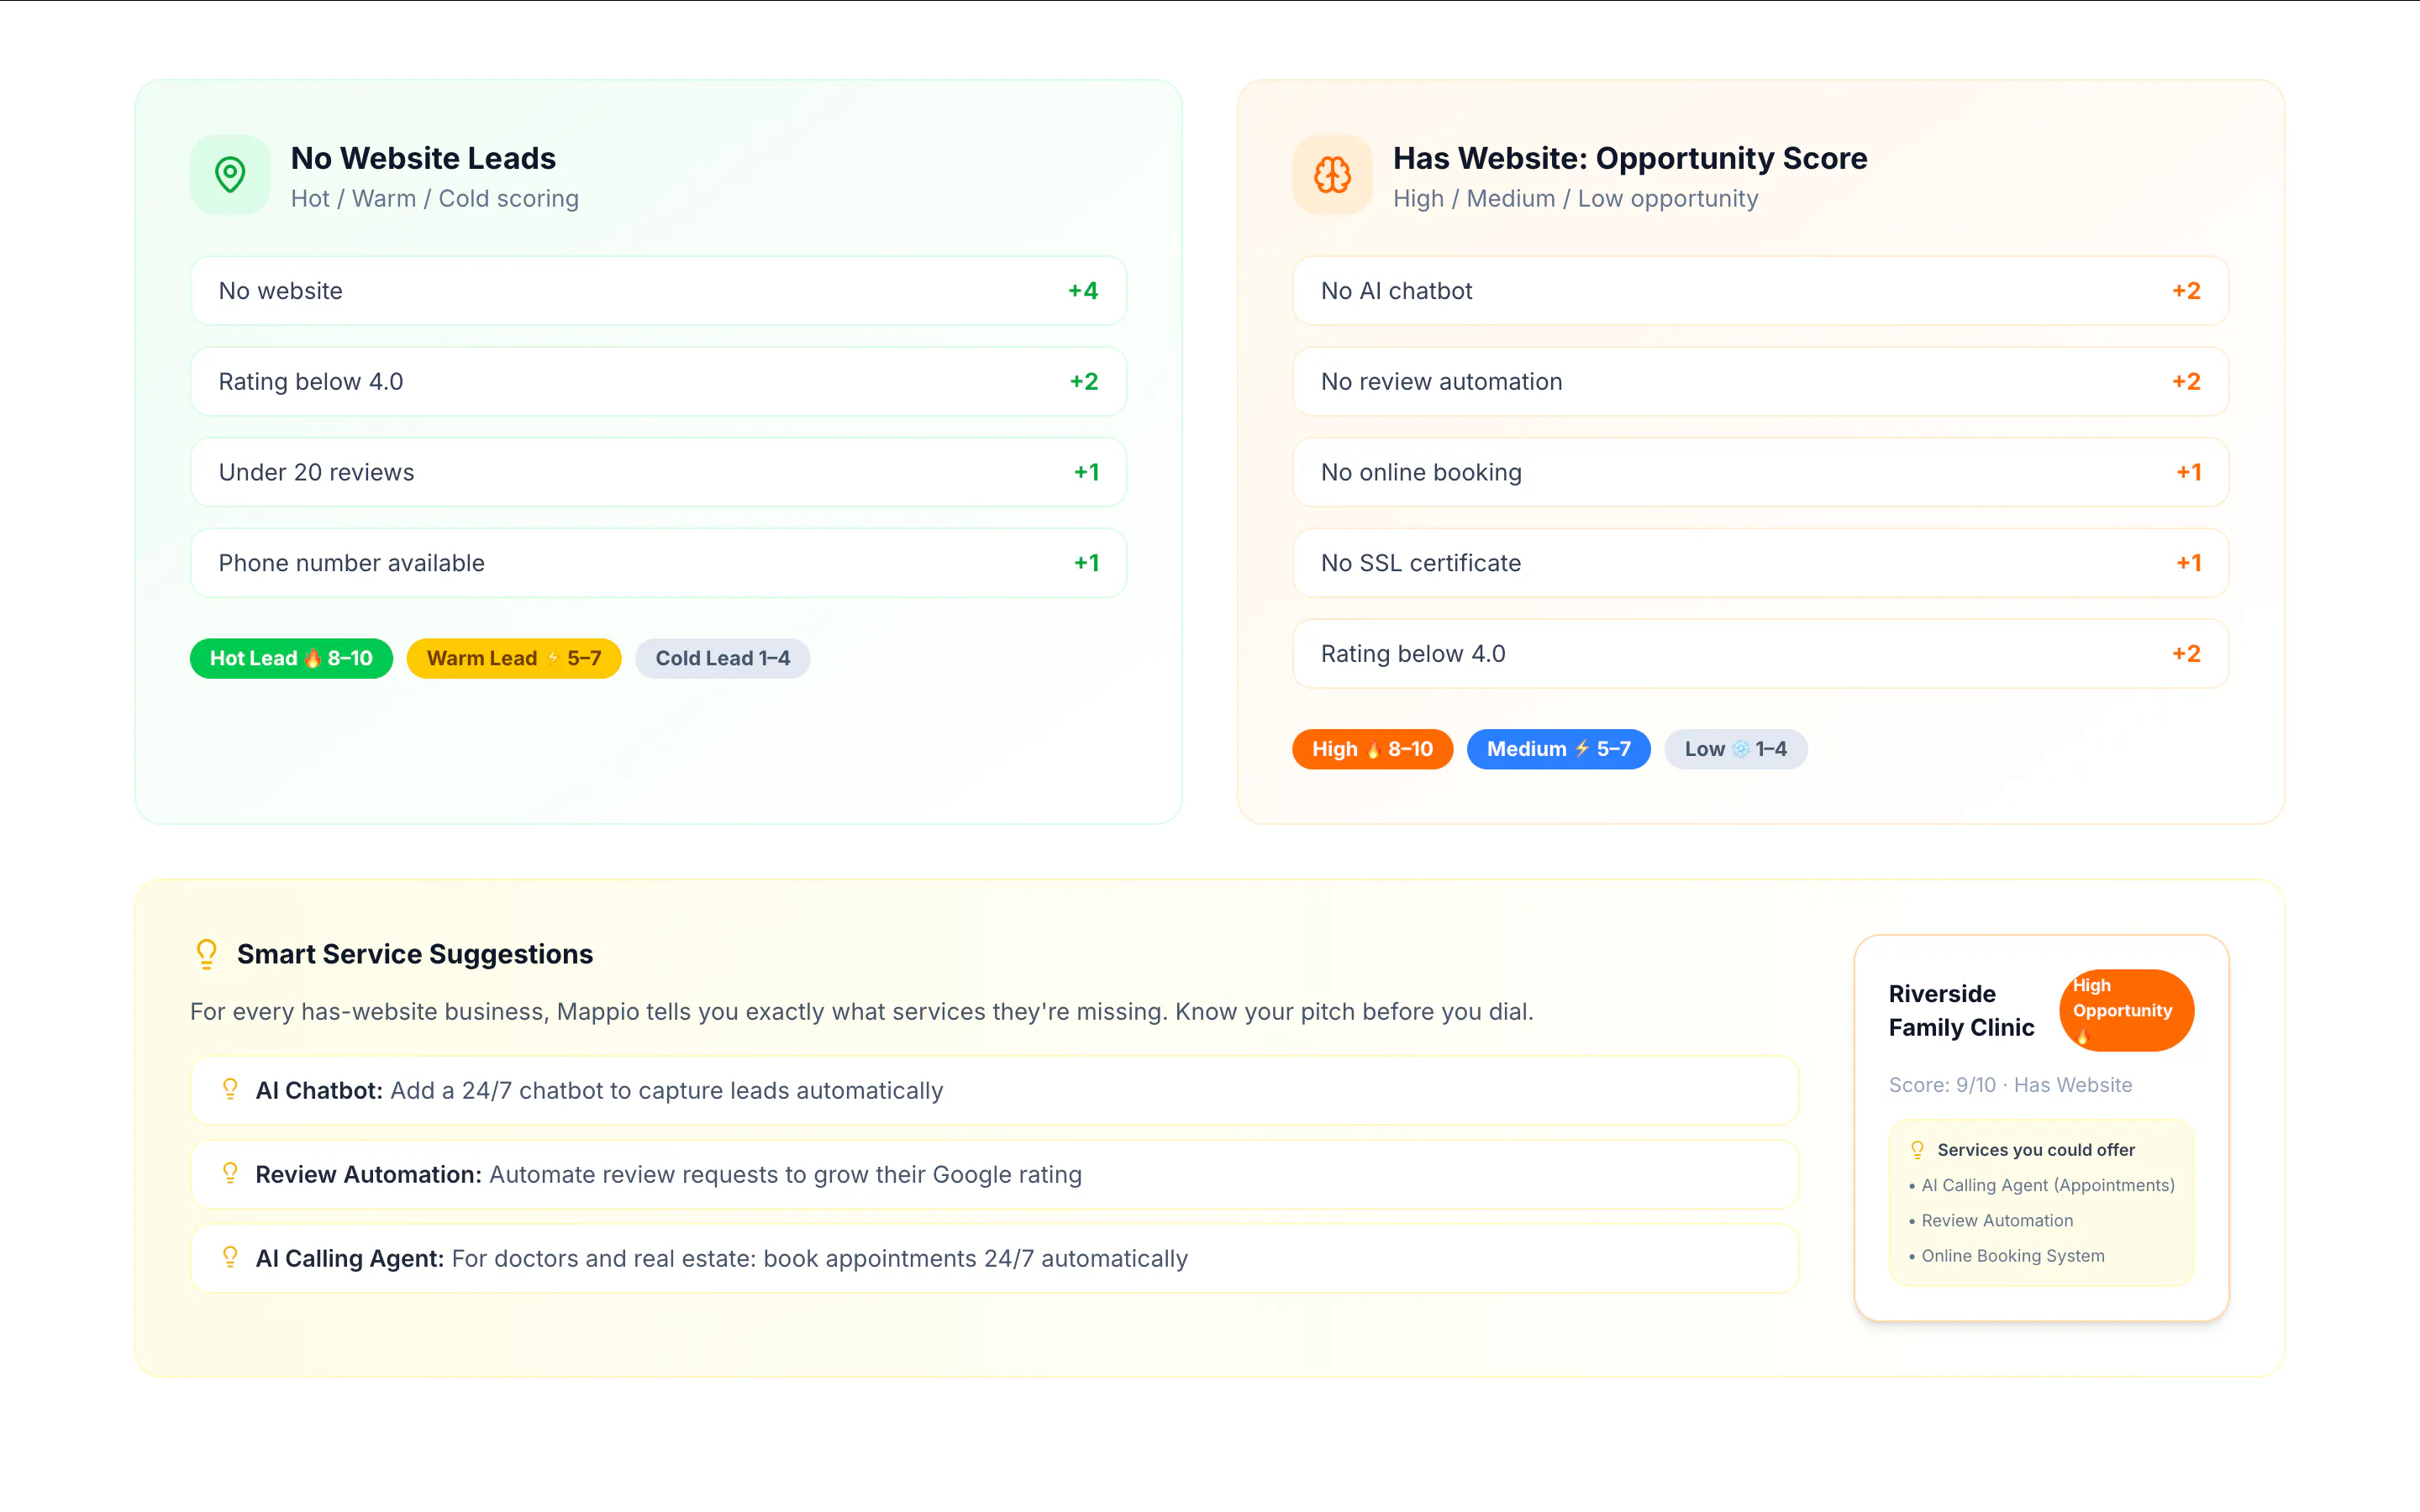
Task: Click the Smart Service Suggestions description paragraph
Action: (861, 1012)
